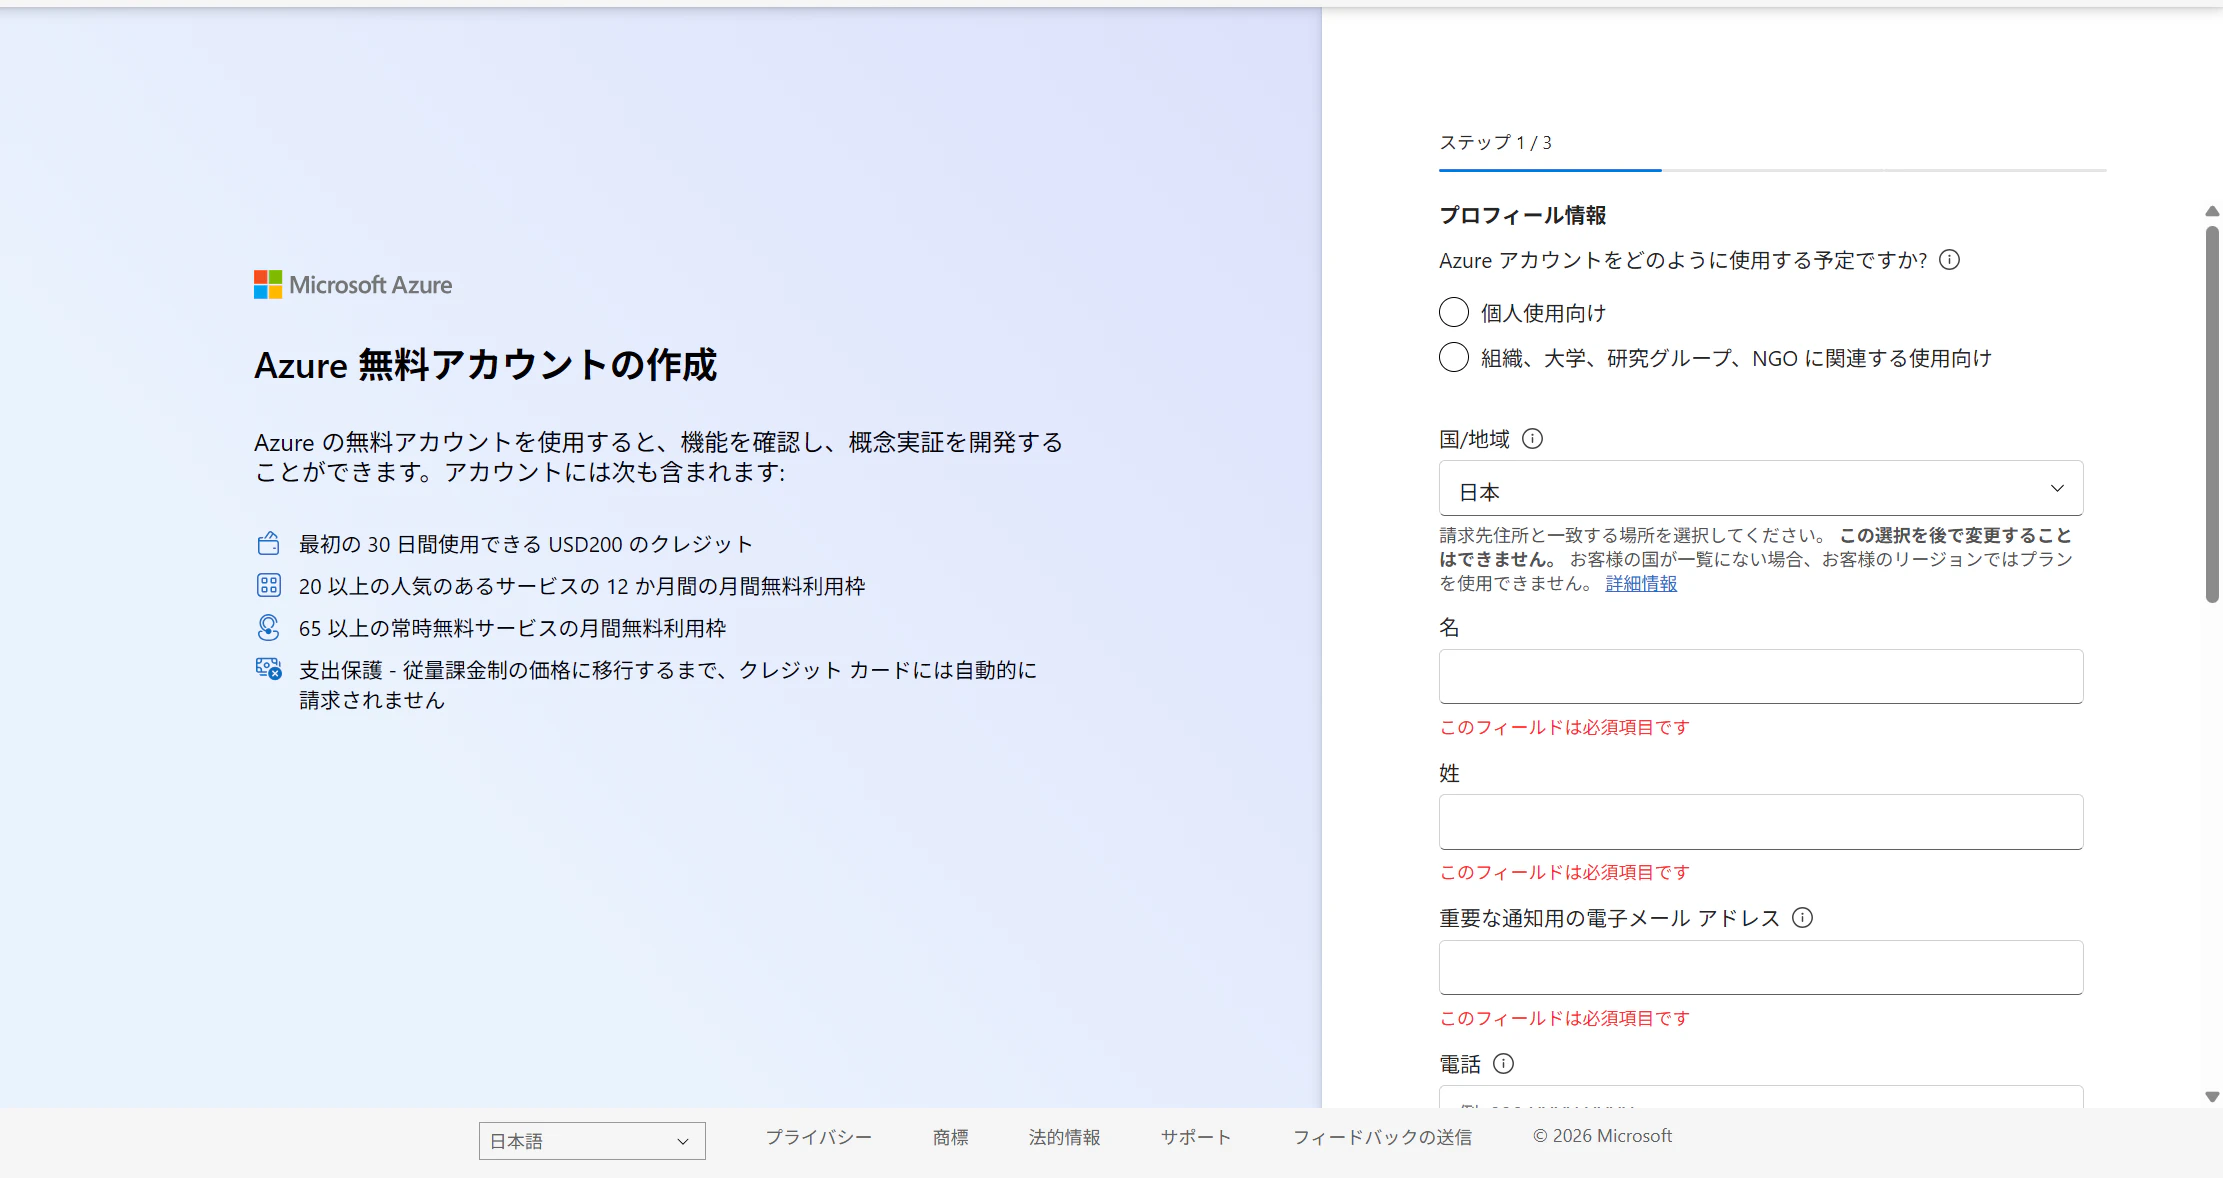Click the Azure 無料アカウントの作成 title

485,365
